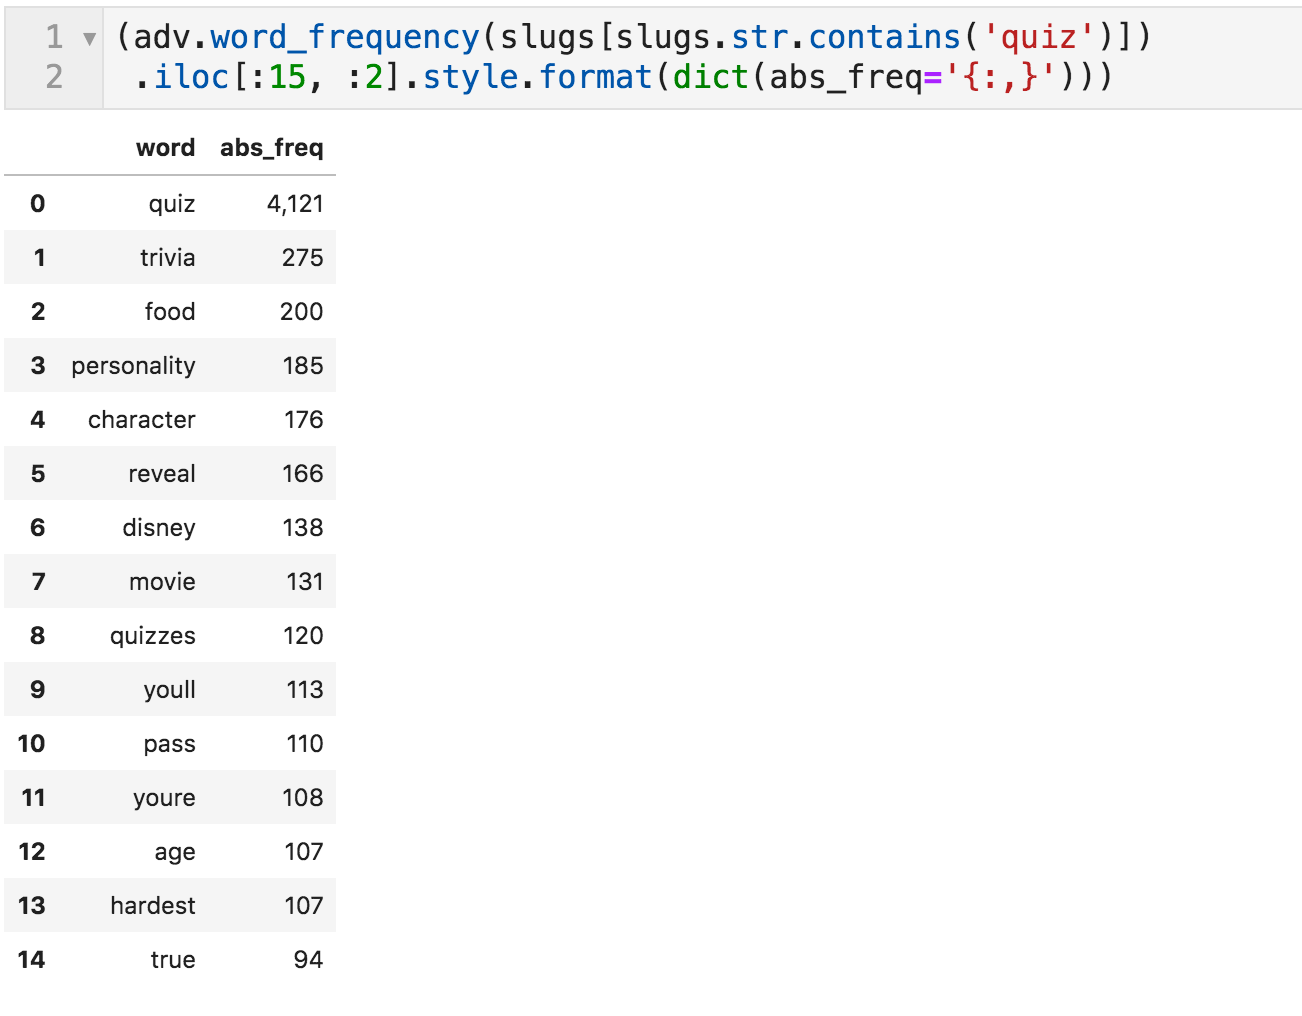
Task: Select the 'trivia' word cell
Action: (167, 258)
